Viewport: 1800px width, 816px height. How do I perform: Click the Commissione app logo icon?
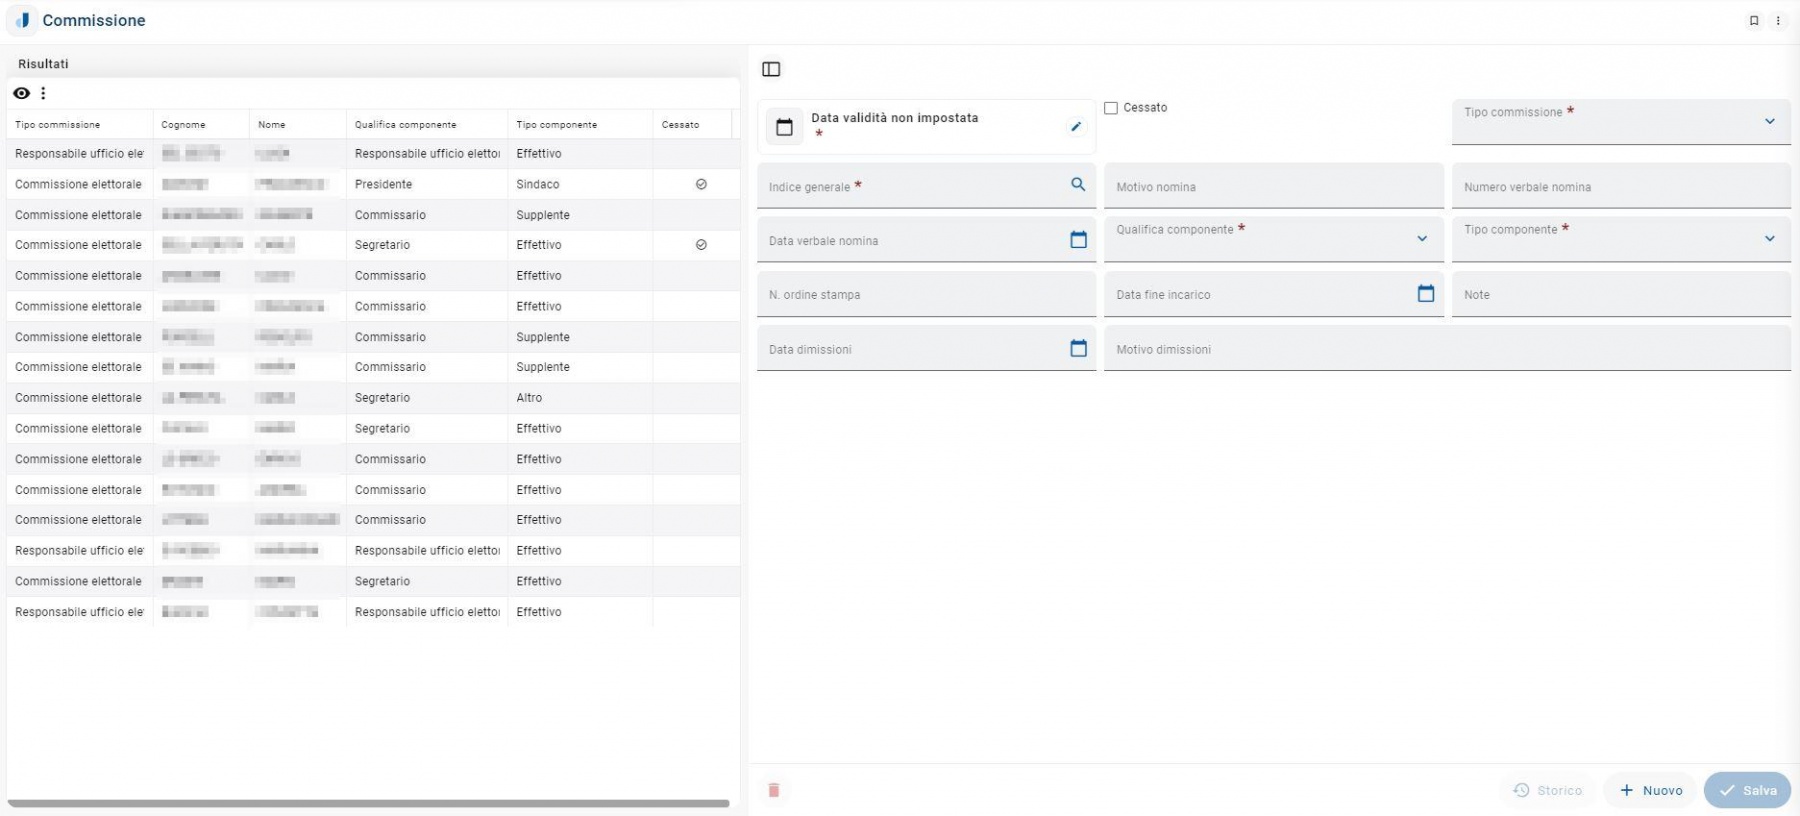(x=22, y=20)
